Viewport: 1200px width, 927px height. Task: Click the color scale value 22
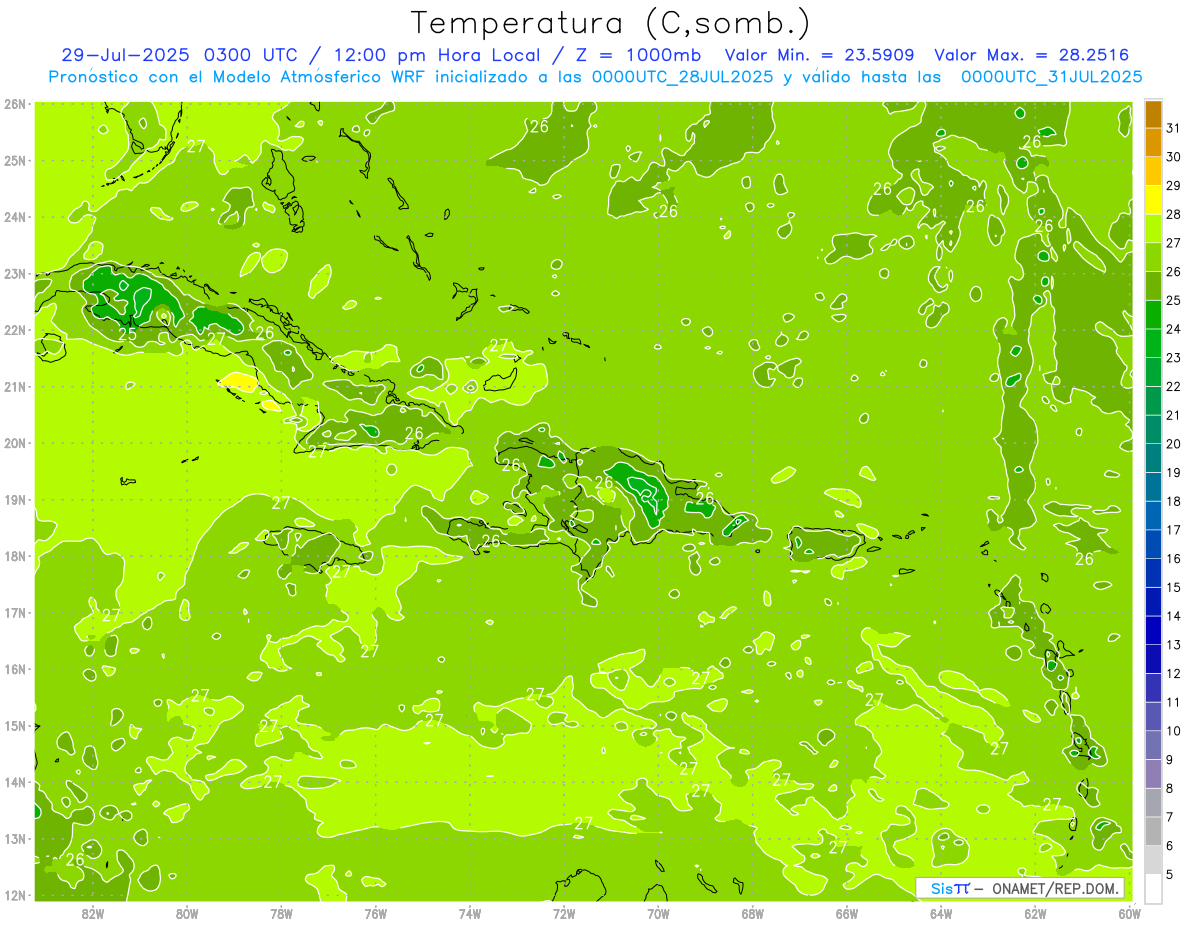(x=1173, y=387)
